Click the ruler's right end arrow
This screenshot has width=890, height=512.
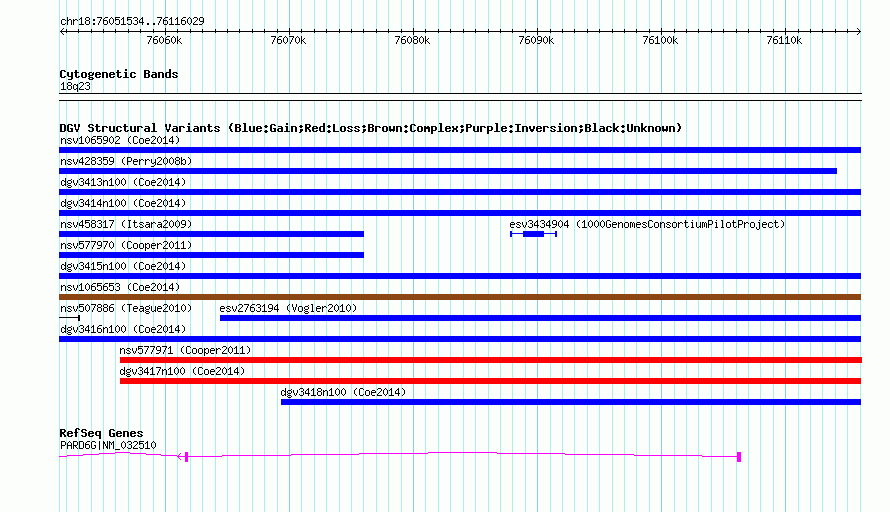(x=858, y=31)
